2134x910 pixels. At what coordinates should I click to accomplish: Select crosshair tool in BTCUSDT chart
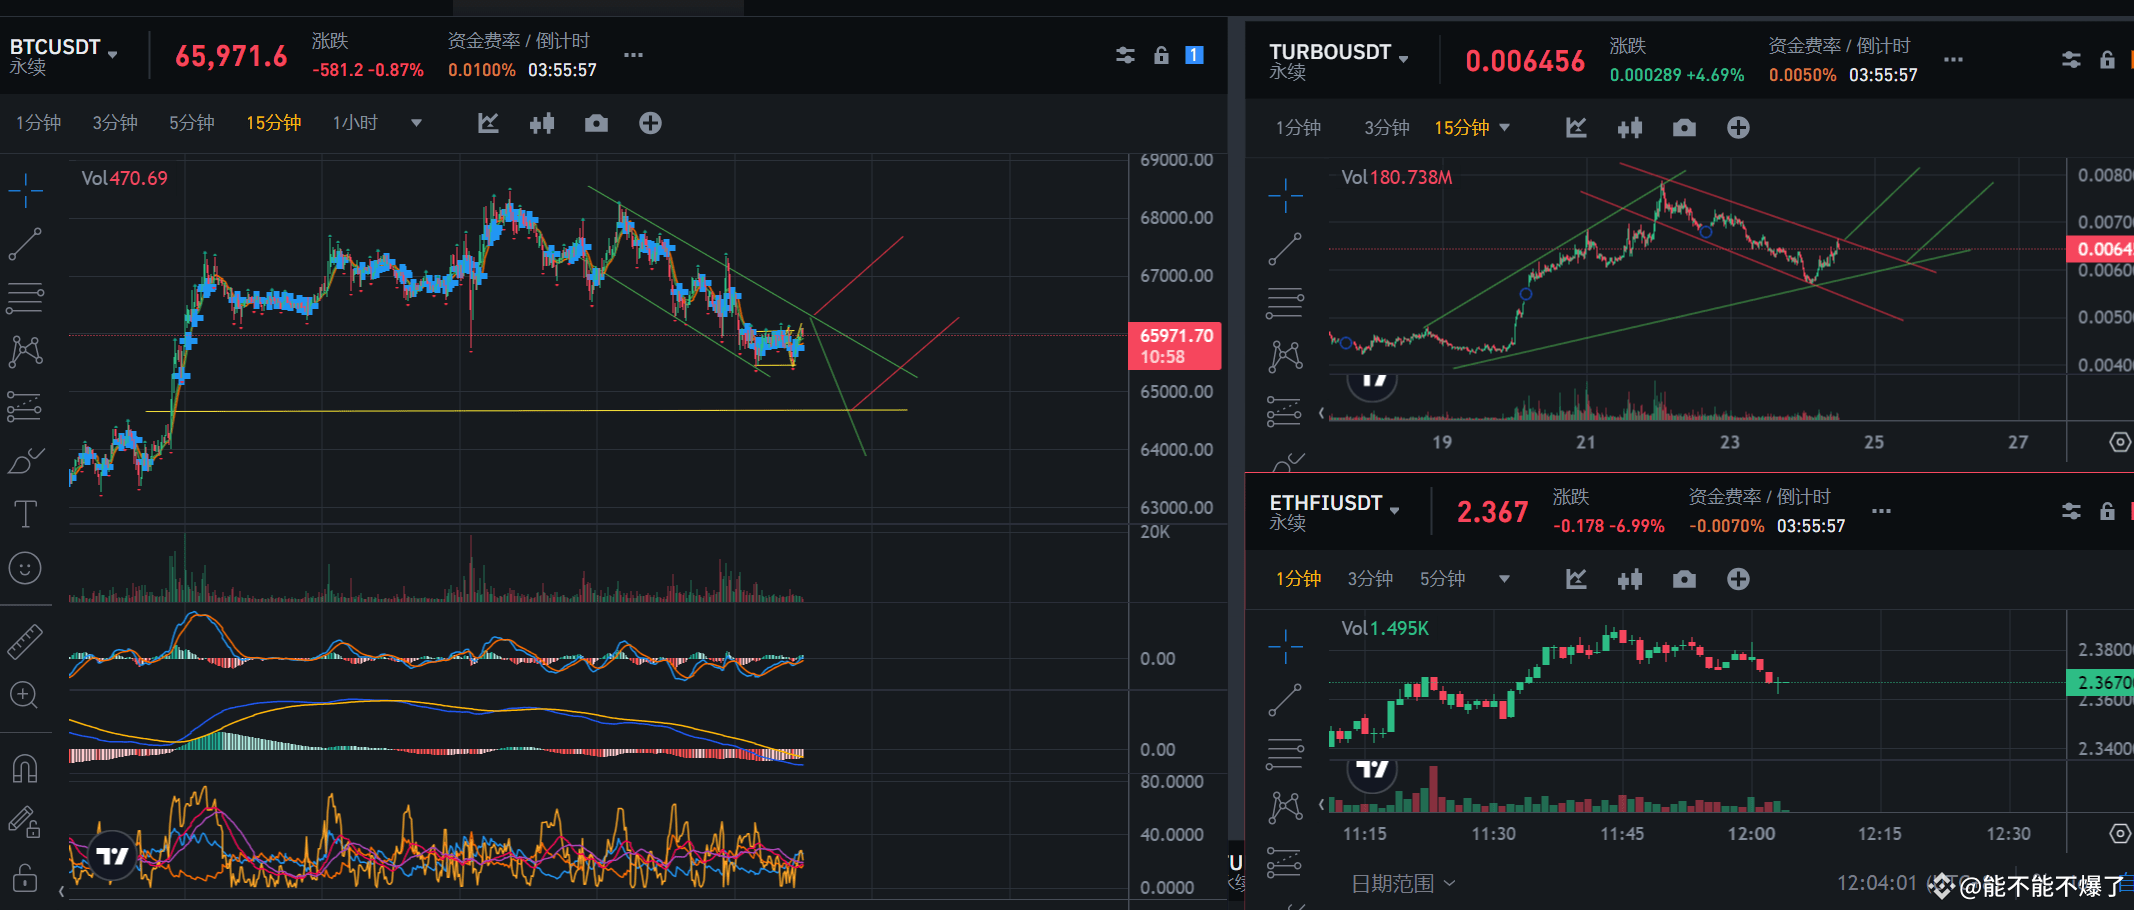tap(25, 189)
